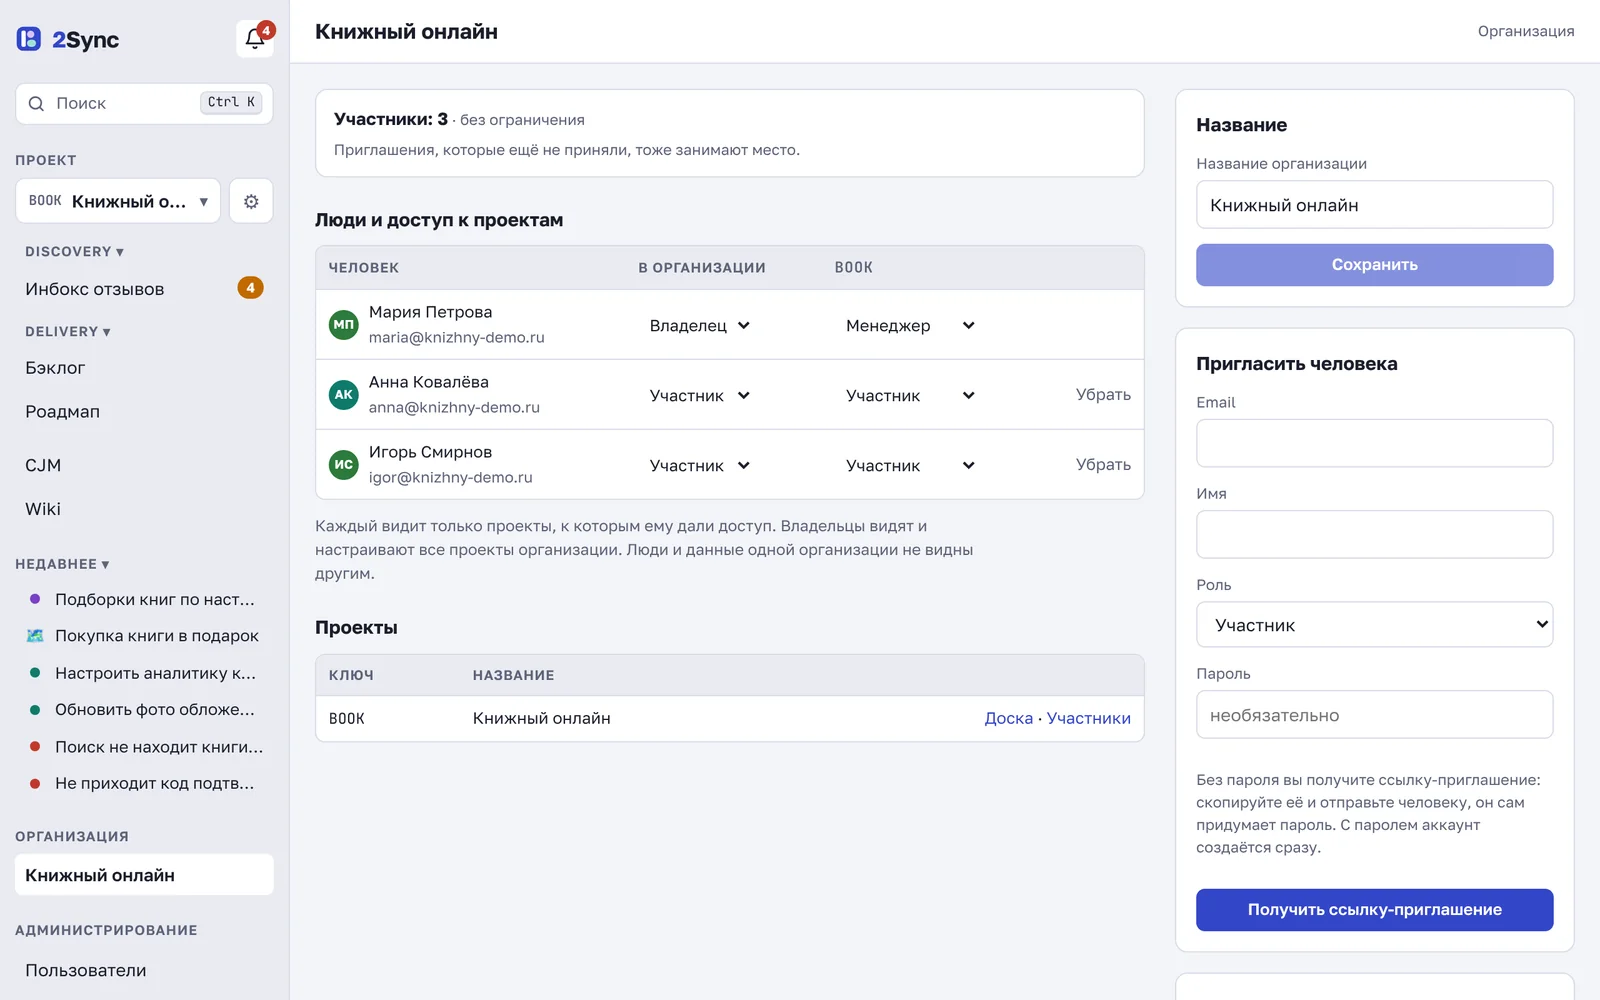Click the Email input field
Screen dimensions: 1600x1000
[x=1374, y=443]
